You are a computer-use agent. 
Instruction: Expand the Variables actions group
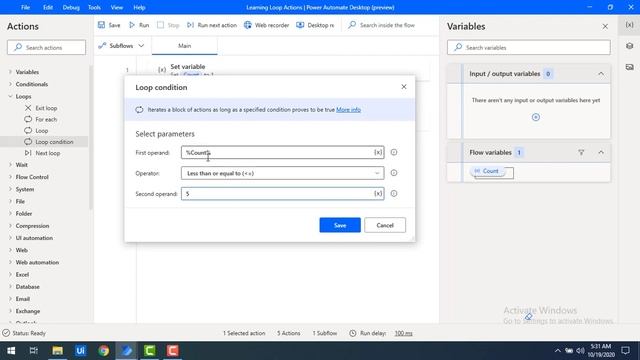[x=27, y=72]
